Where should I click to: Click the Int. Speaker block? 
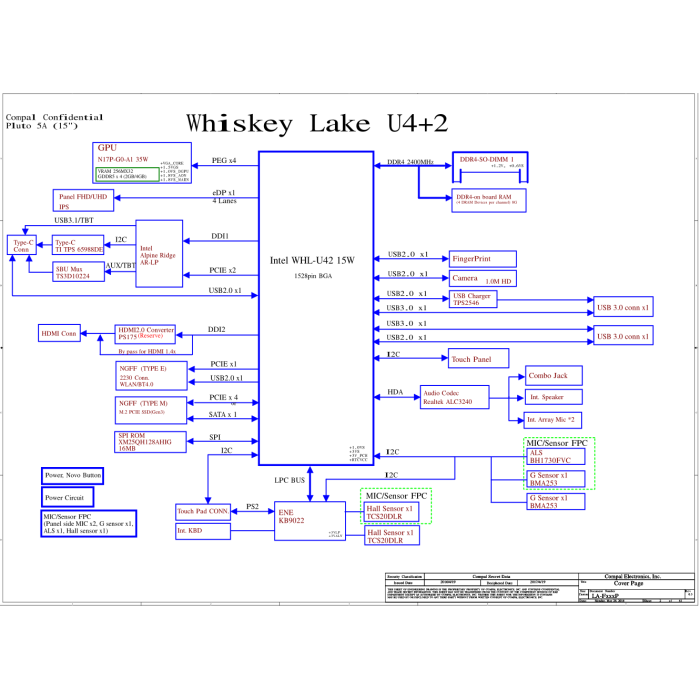553,397
